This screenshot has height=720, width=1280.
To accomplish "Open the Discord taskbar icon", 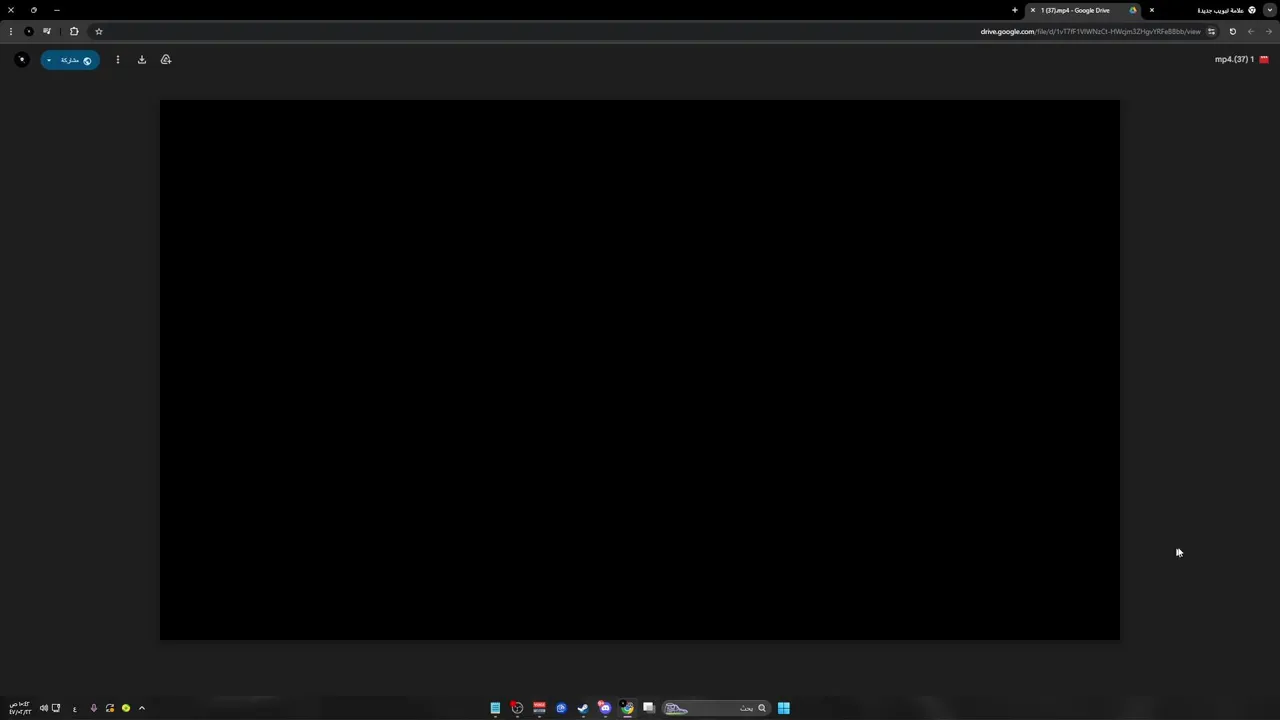I will point(605,708).
